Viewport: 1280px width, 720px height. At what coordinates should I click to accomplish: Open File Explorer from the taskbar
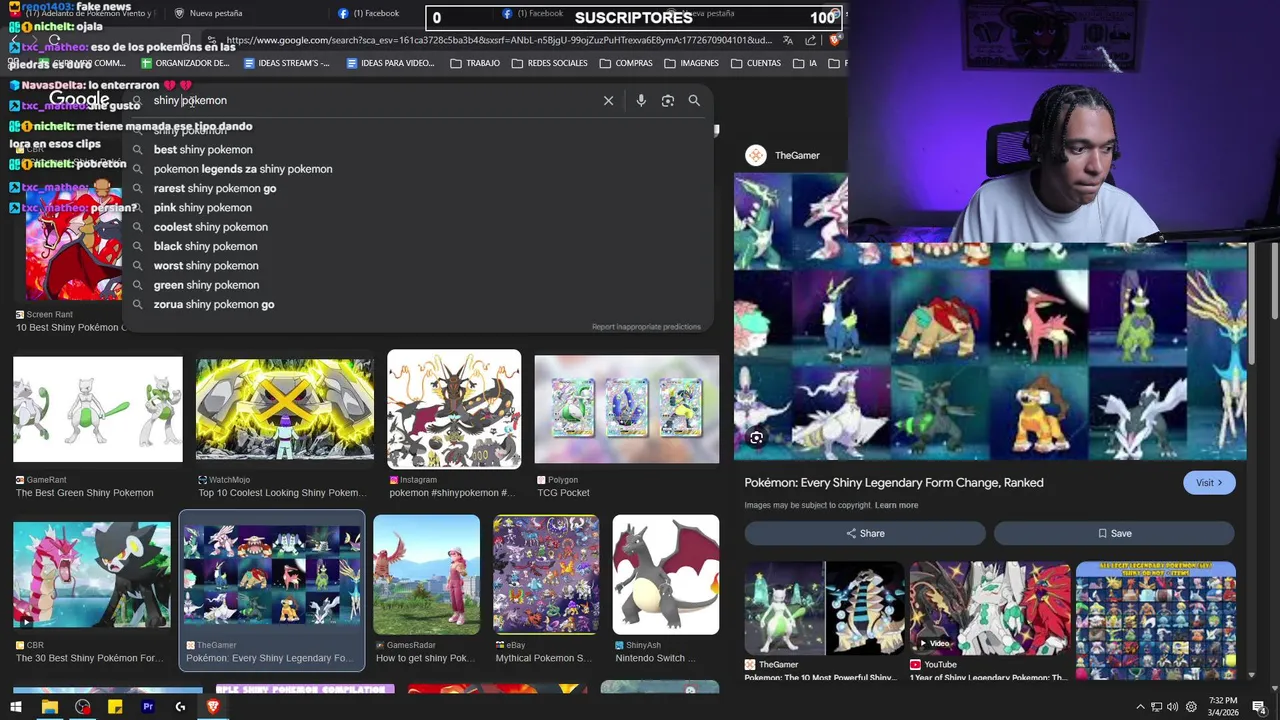coord(49,707)
